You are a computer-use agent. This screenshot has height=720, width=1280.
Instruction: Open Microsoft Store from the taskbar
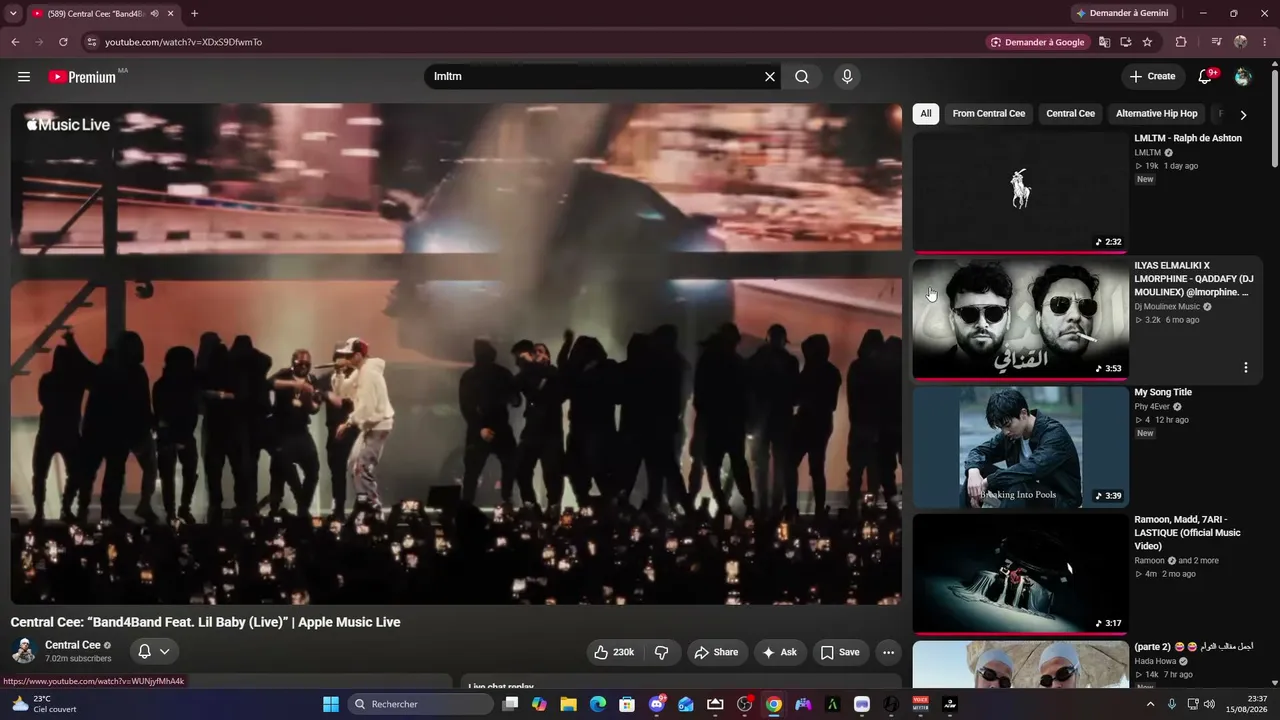(627, 704)
